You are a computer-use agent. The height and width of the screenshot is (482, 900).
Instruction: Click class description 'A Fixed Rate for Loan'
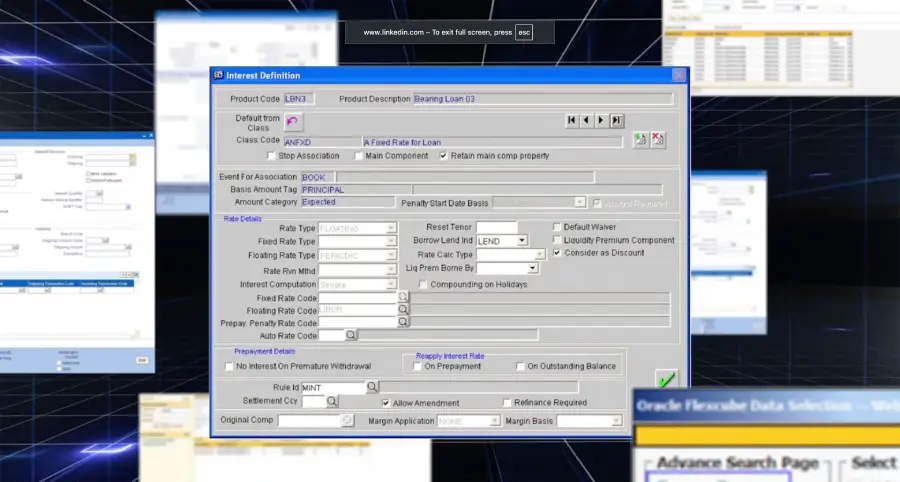[492, 142]
